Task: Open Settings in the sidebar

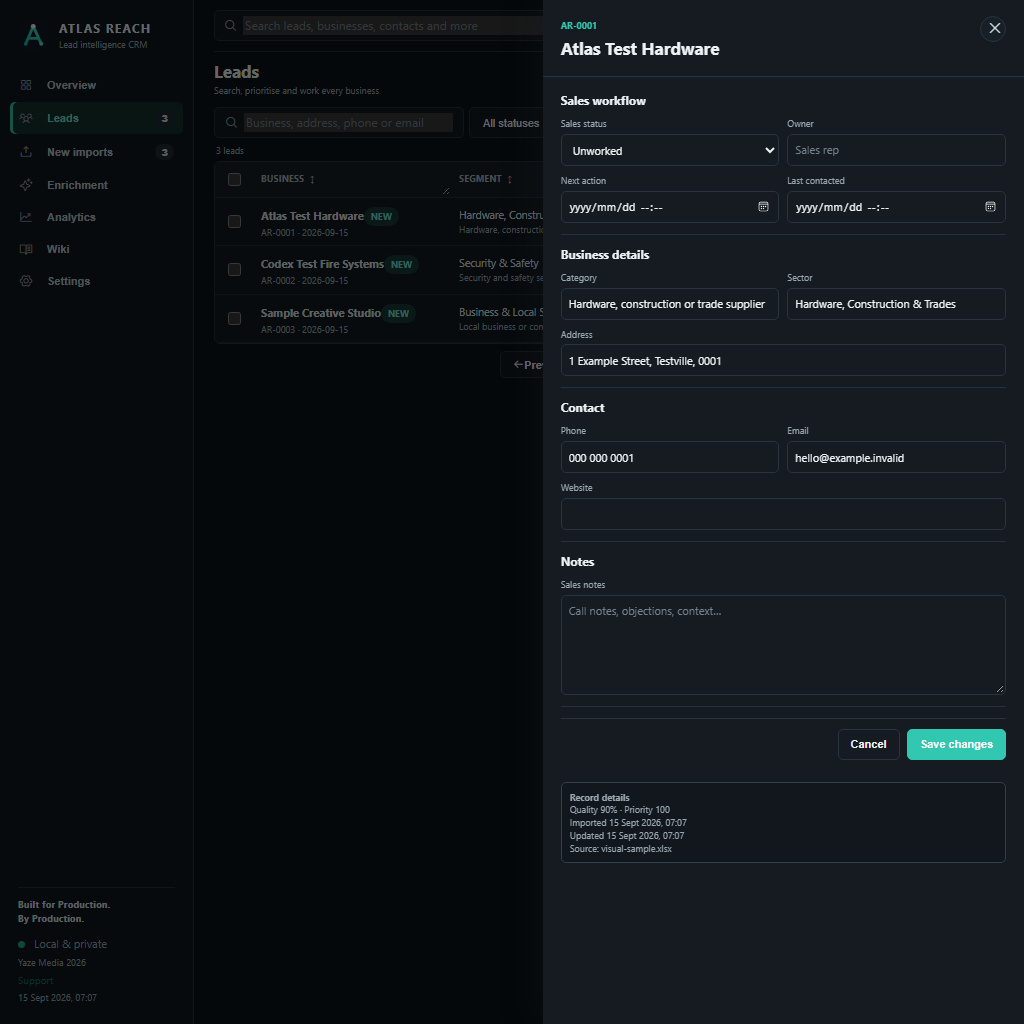Action: tap(97, 281)
